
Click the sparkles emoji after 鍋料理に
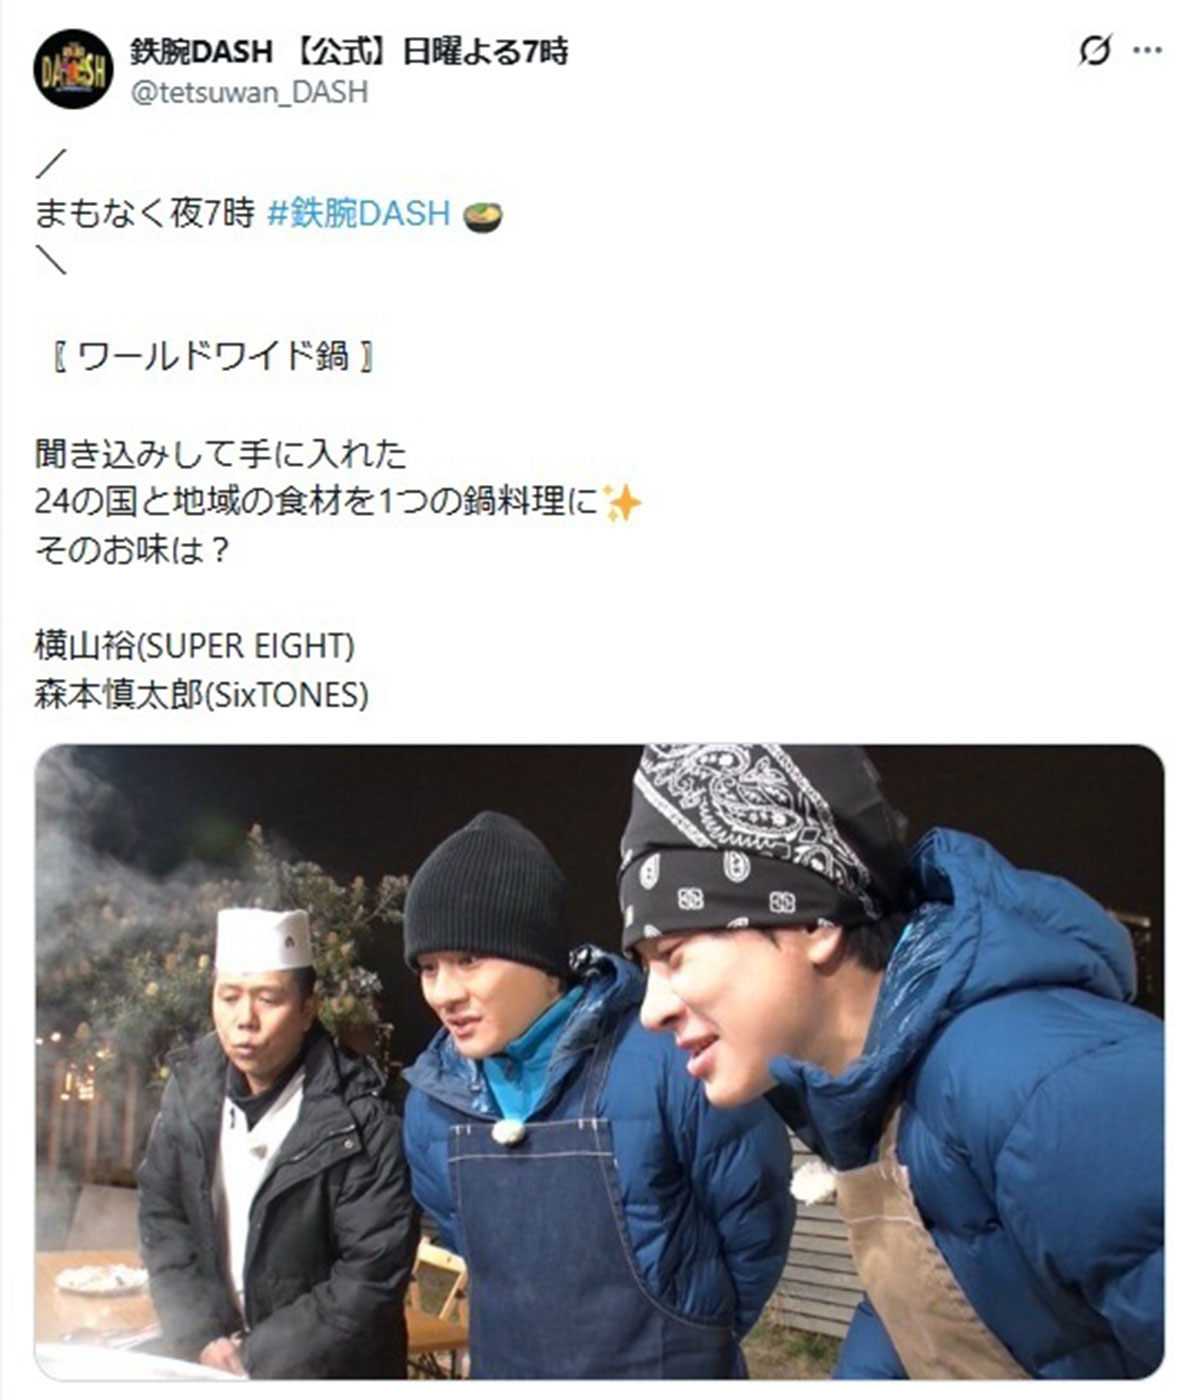[x=621, y=503]
